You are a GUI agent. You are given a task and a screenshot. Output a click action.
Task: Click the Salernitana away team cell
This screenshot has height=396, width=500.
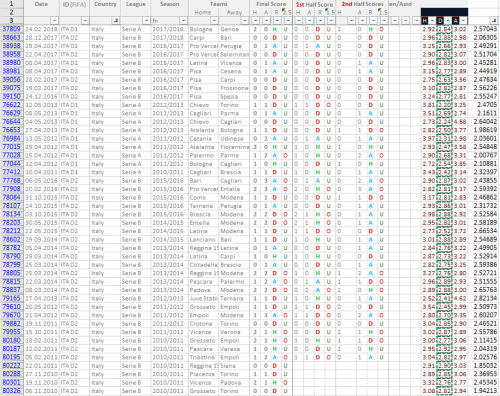(x=234, y=54)
